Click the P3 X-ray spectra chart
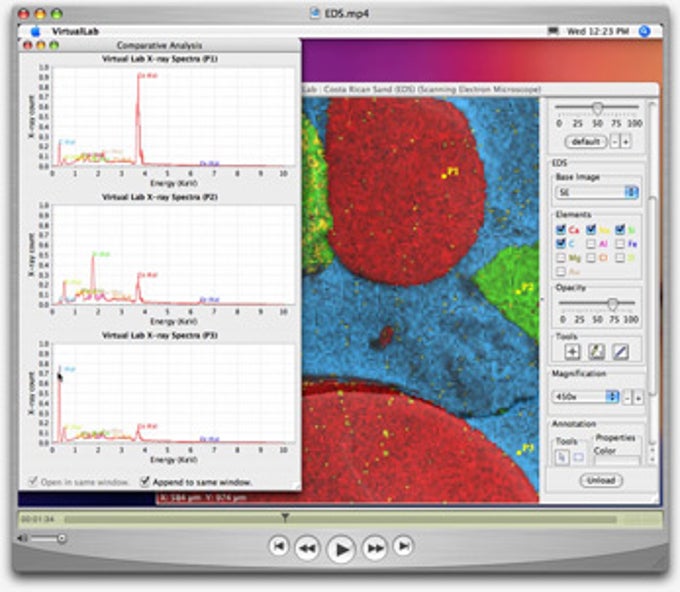The image size is (680, 592). (173, 393)
